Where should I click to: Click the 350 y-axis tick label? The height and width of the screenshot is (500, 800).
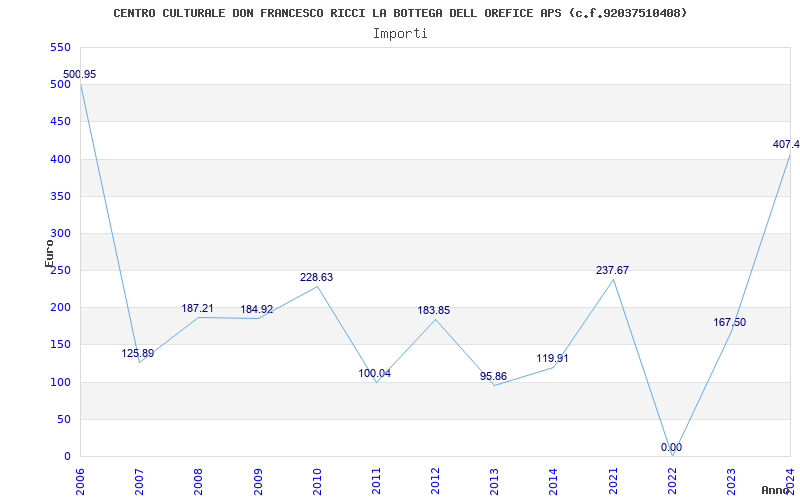pyautogui.click(x=60, y=196)
